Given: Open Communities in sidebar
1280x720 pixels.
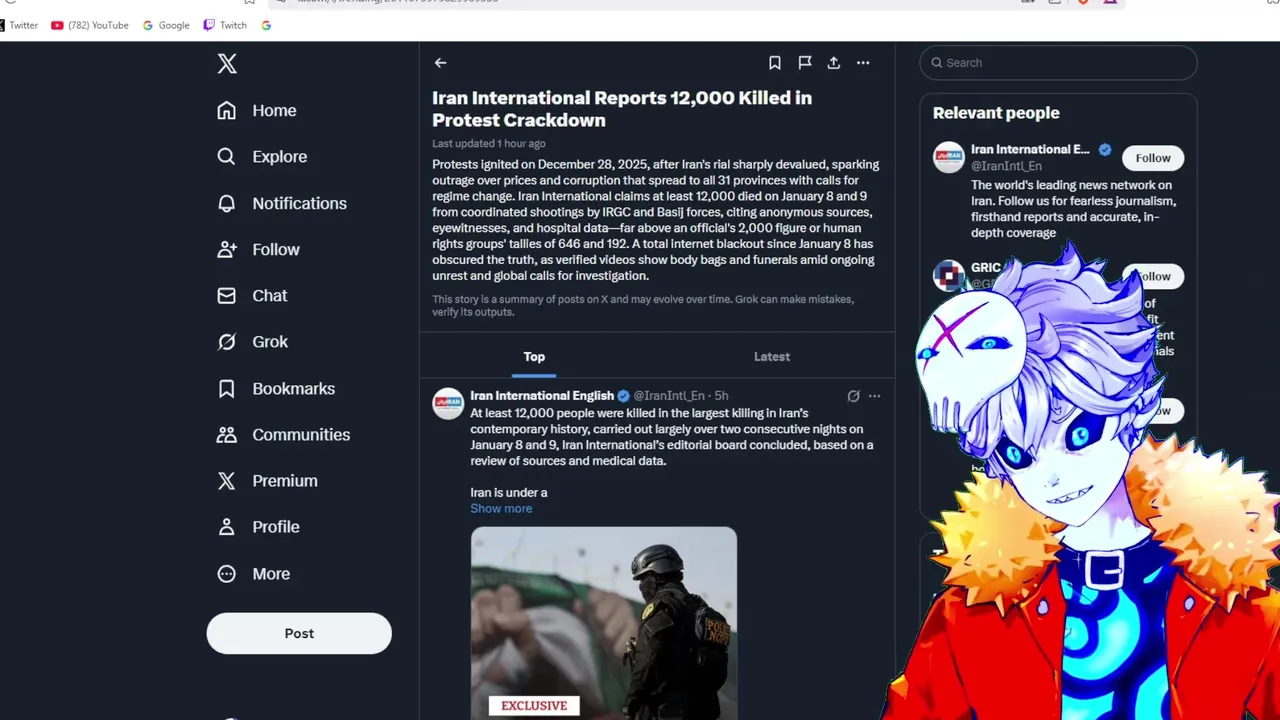Looking at the screenshot, I should [284, 434].
